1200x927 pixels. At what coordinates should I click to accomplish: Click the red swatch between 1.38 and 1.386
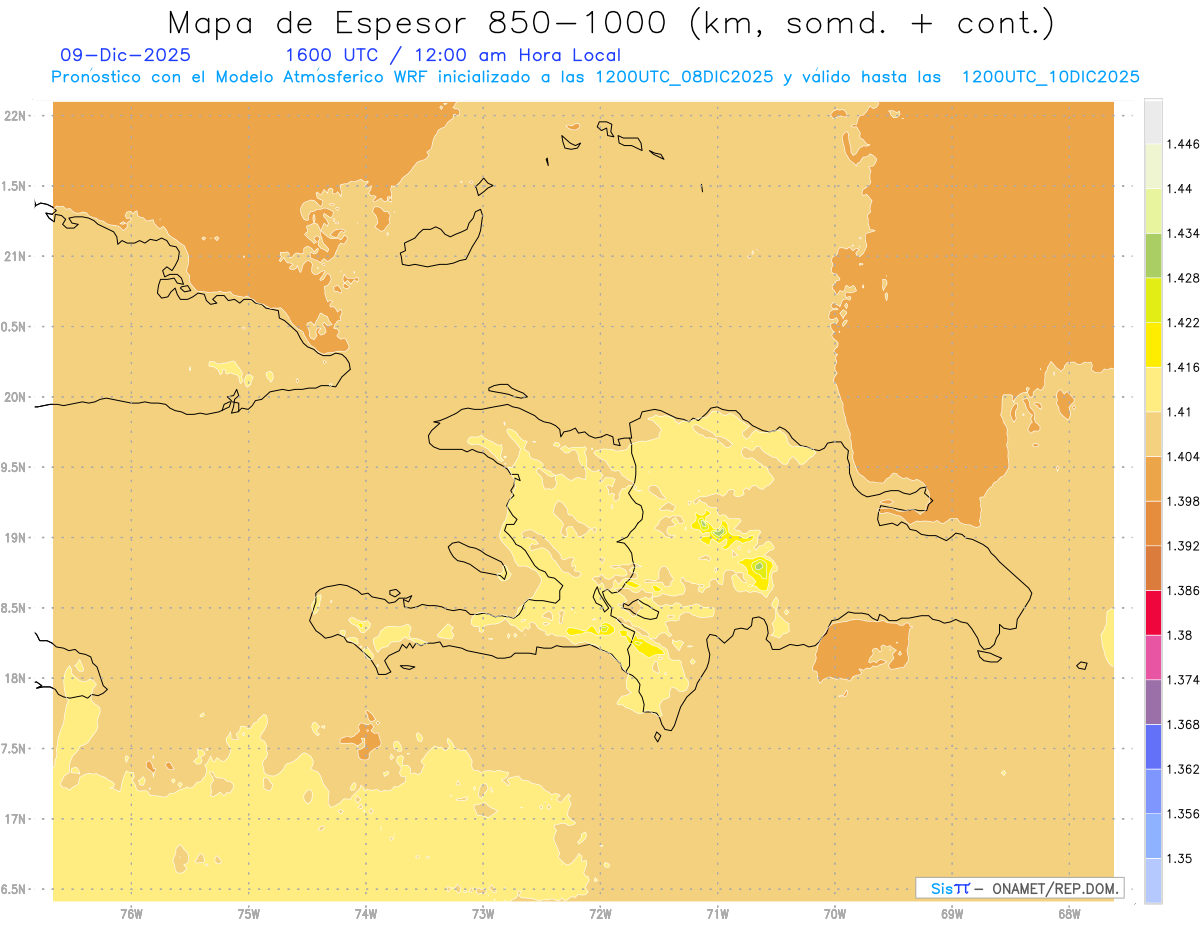tap(1153, 612)
